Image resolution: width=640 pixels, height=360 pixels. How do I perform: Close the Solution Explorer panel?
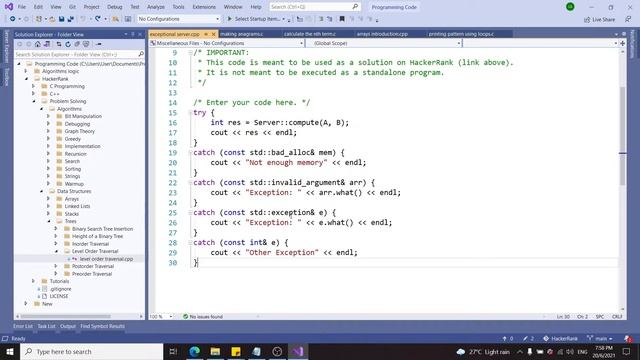(x=140, y=34)
